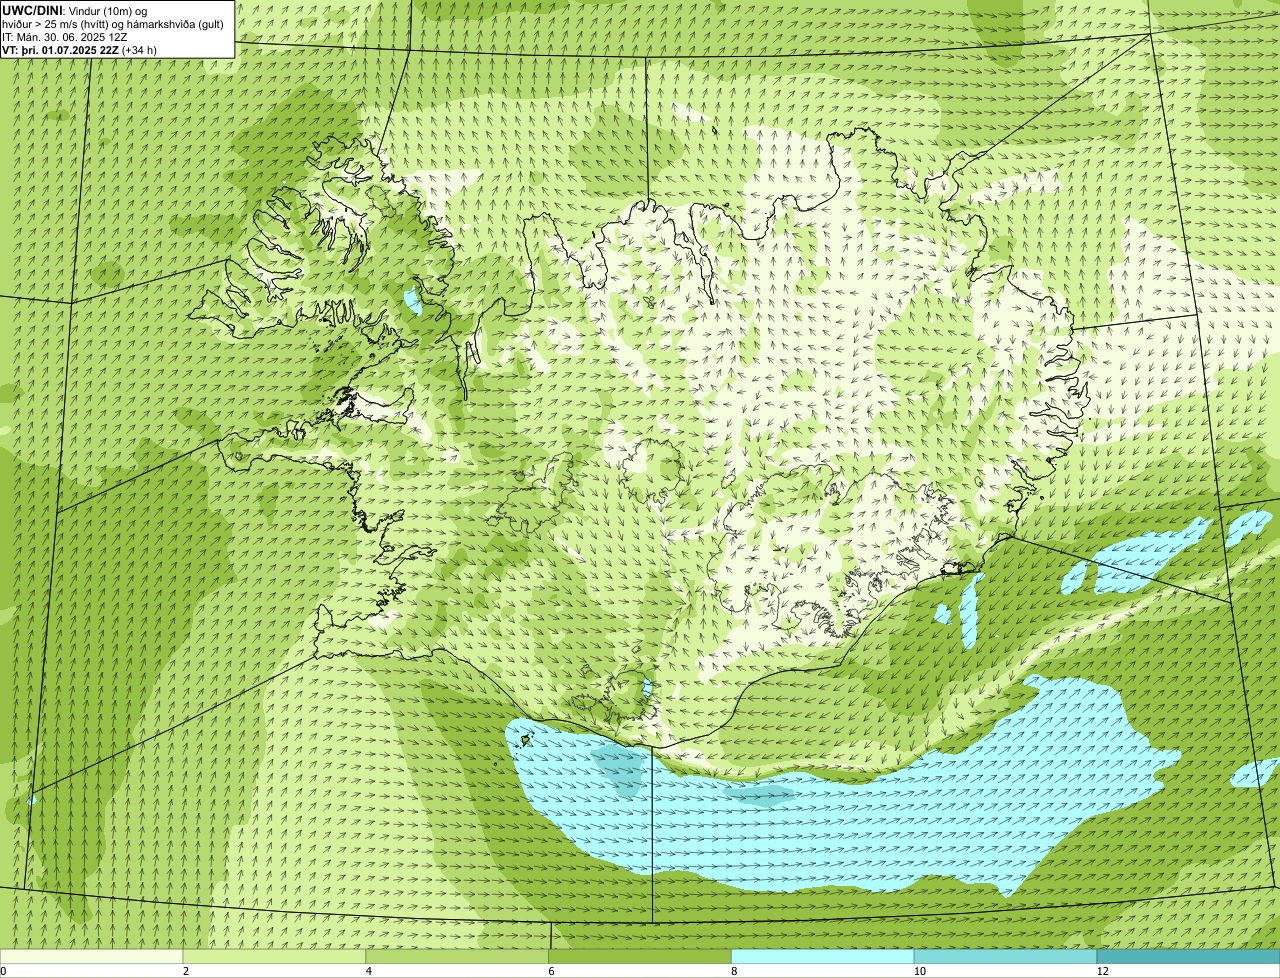Click the title line 'UWC/DINI: Vindur (10m) og'
1280x978 pixels.
(x=75, y=11)
